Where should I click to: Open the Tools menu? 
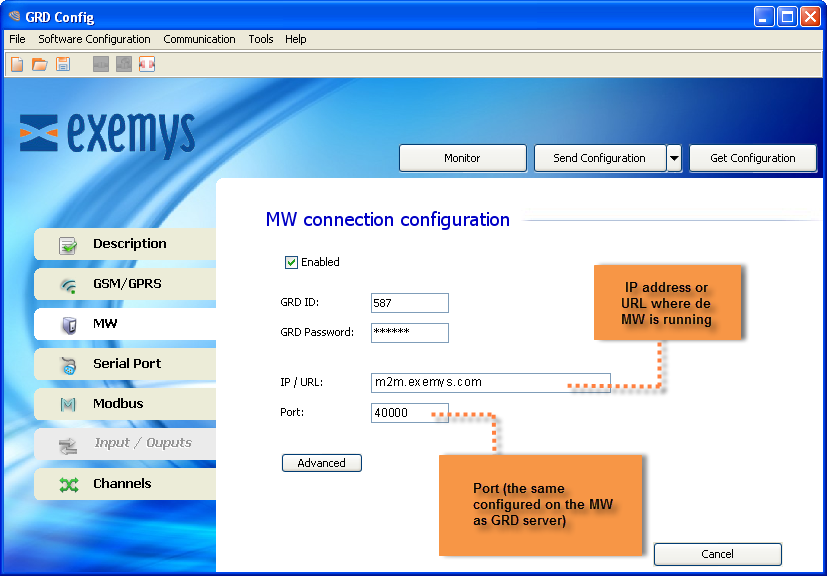click(x=260, y=39)
